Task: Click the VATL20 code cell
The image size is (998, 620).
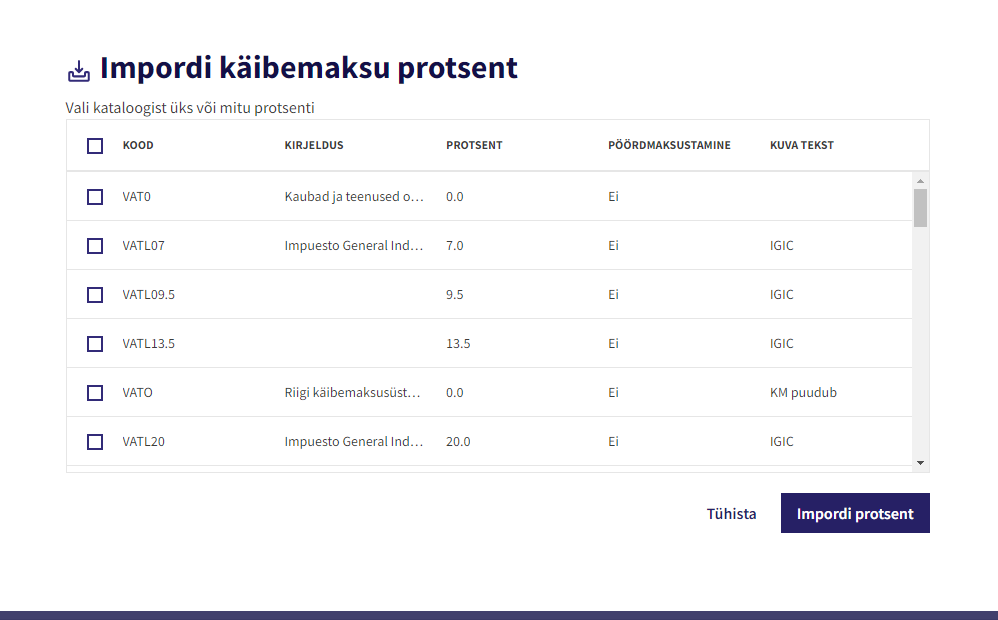Action: 144,442
